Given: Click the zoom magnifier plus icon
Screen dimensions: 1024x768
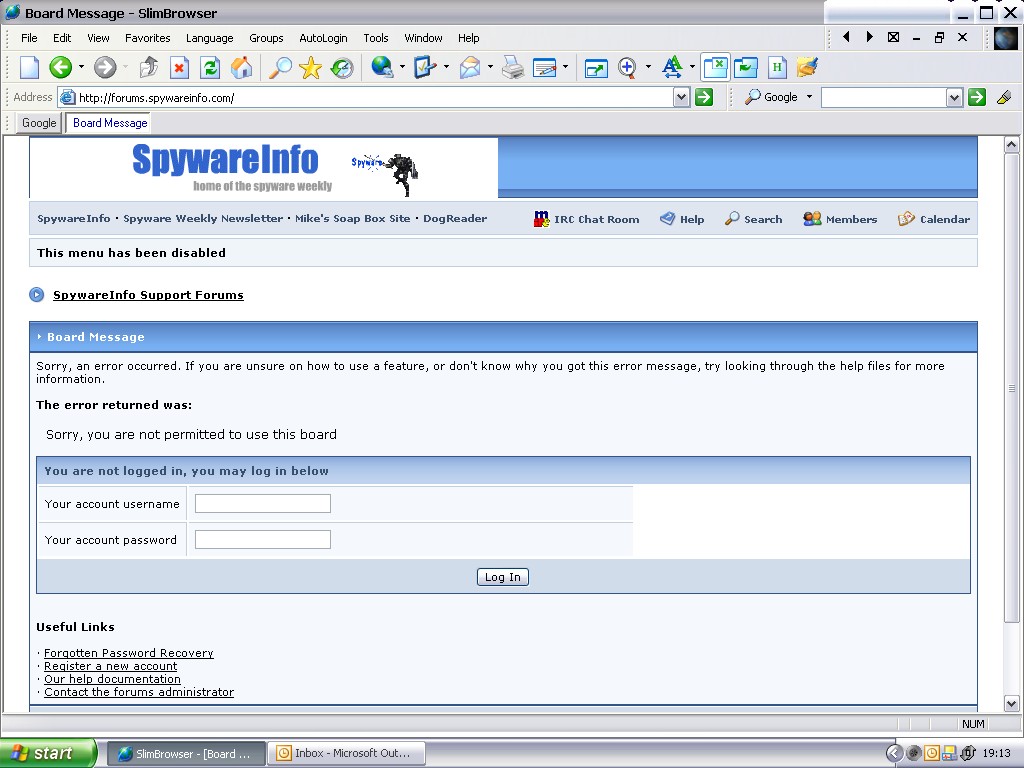Looking at the screenshot, I should coord(627,67).
